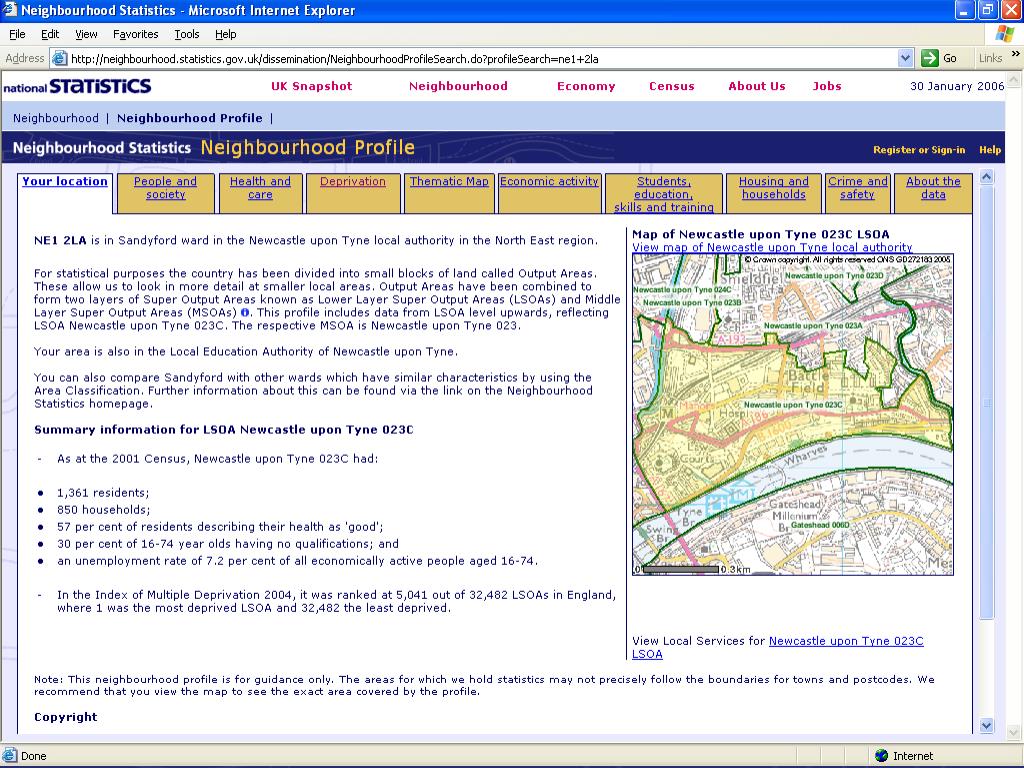Click the '30 per cent of 16-74 year olds' bullet
The width and height of the screenshot is (1024, 768).
point(227,544)
